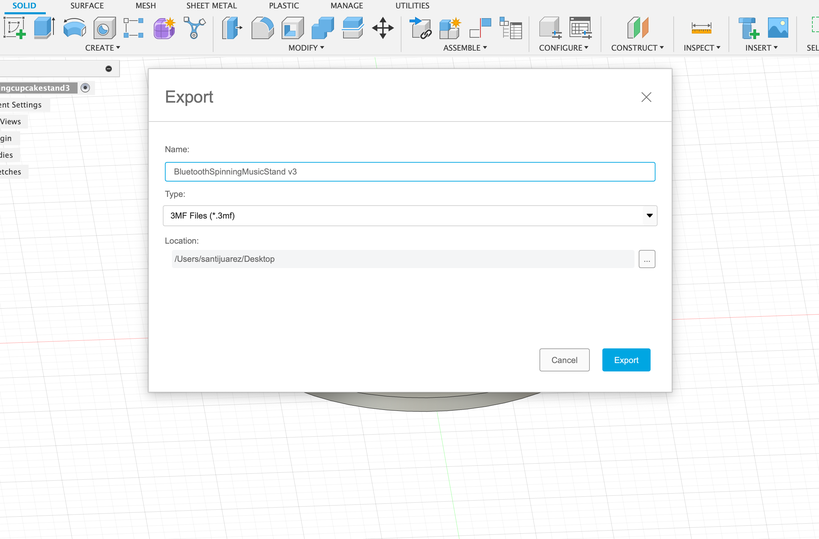Open the ASSEMBLE dropdown menu

[x=465, y=48]
